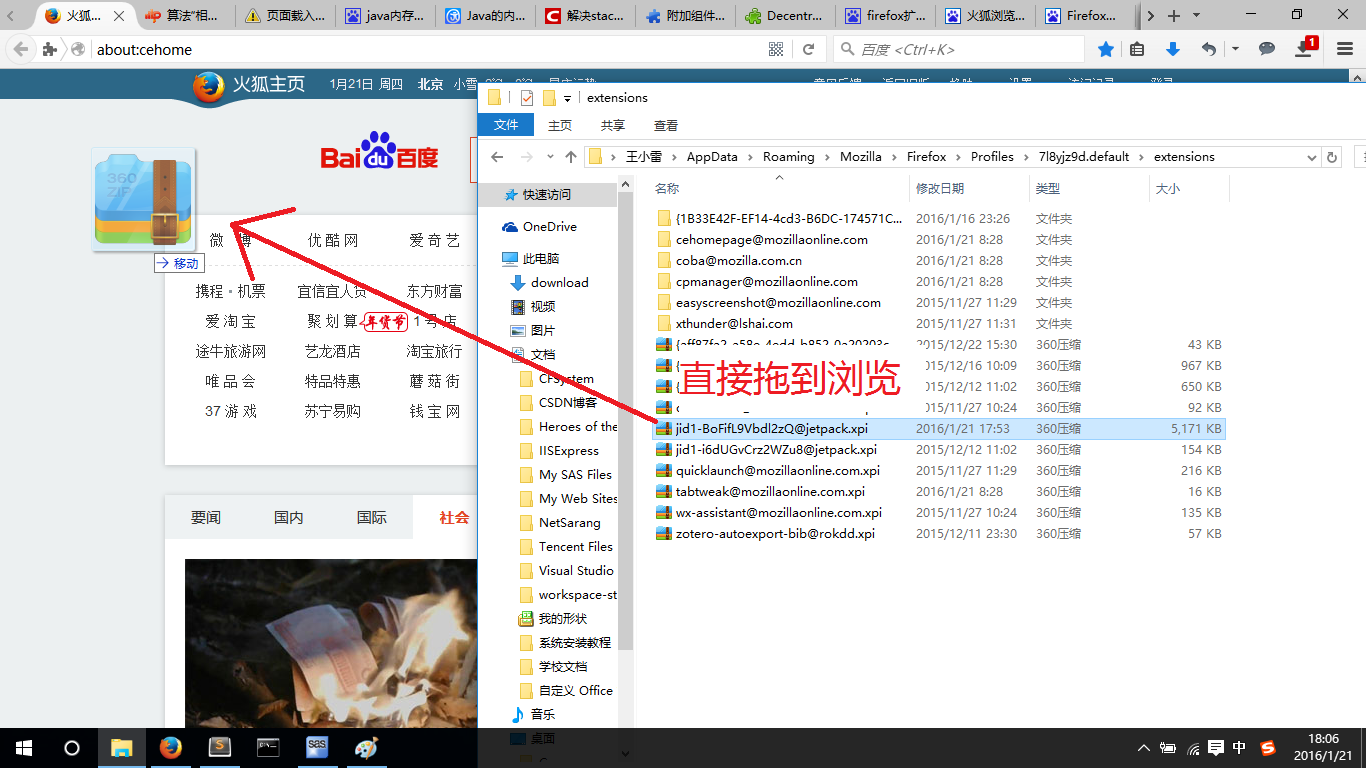Click the add-on puzzle icon beside the URL bar
This screenshot has height=768, width=1366.
click(49, 49)
